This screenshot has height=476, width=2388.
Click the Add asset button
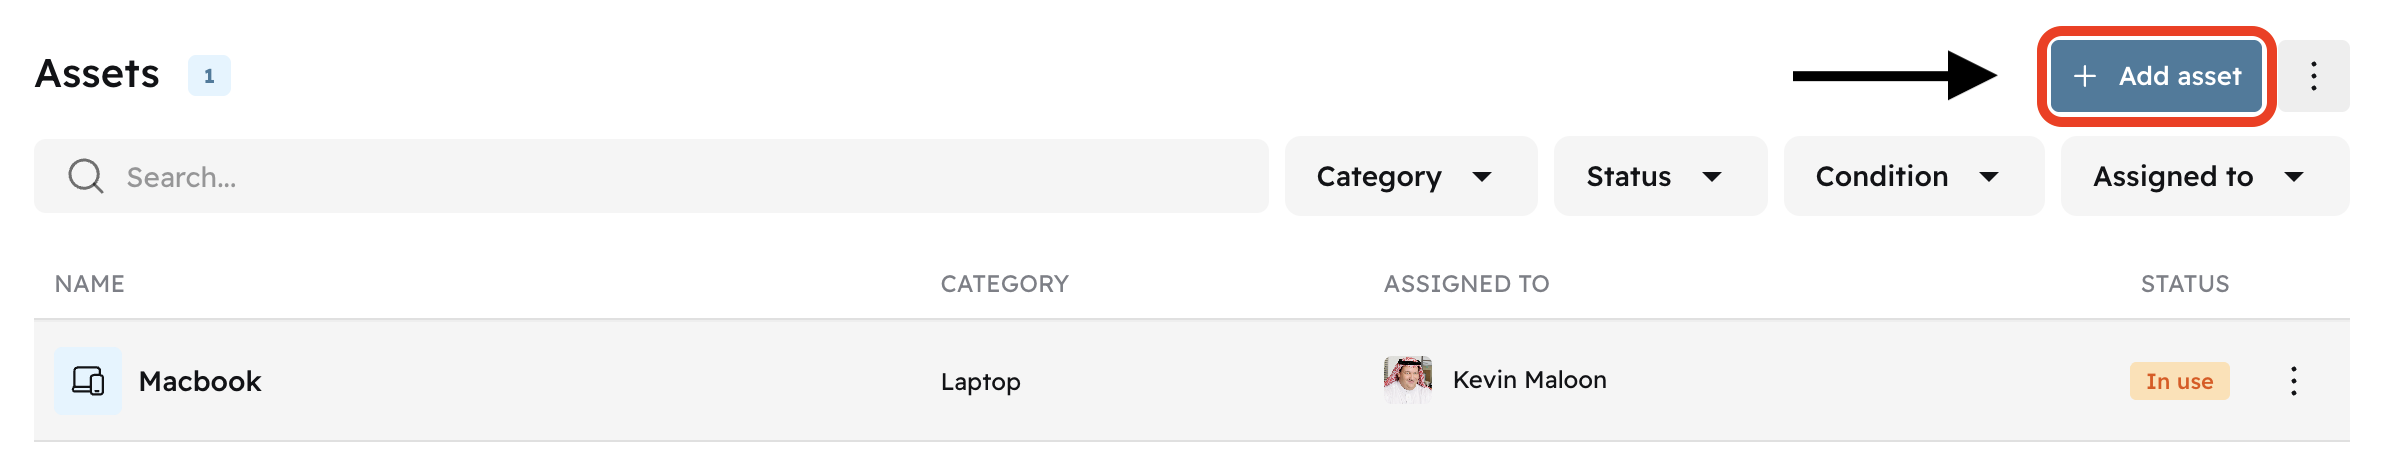2157,76
